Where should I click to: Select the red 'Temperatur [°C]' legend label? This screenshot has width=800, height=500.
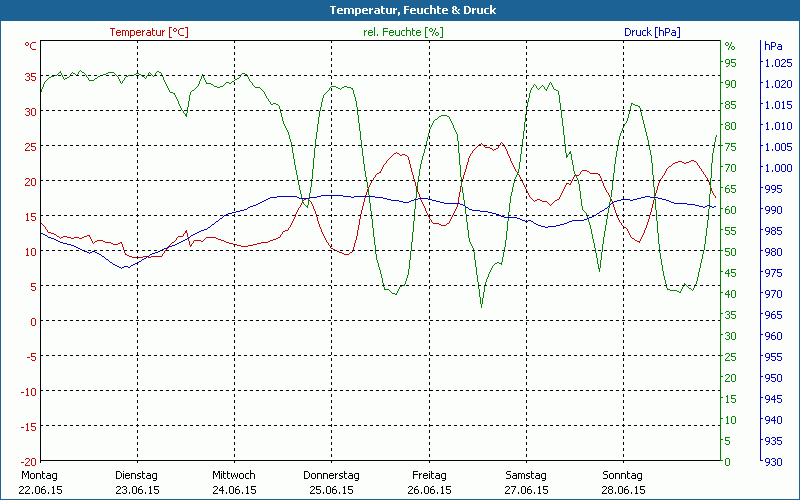[x=149, y=32]
